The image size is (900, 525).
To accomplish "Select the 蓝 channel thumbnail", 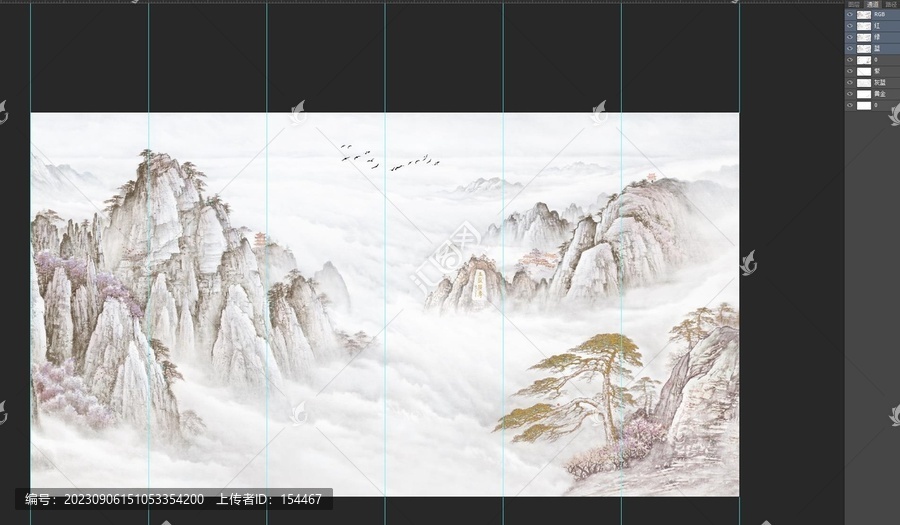I will (864, 49).
